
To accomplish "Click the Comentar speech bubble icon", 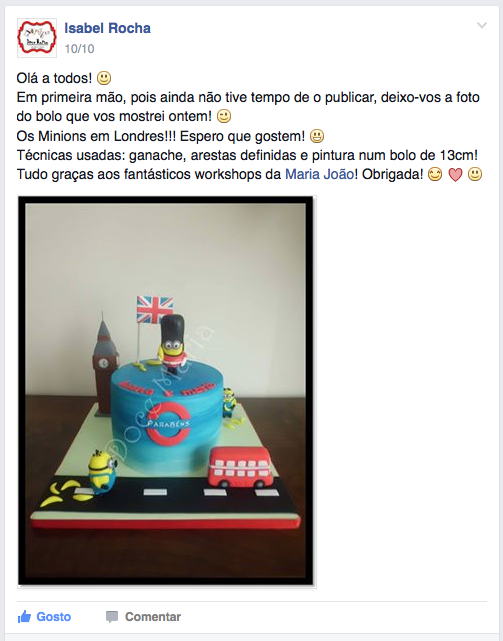I will (x=112, y=617).
